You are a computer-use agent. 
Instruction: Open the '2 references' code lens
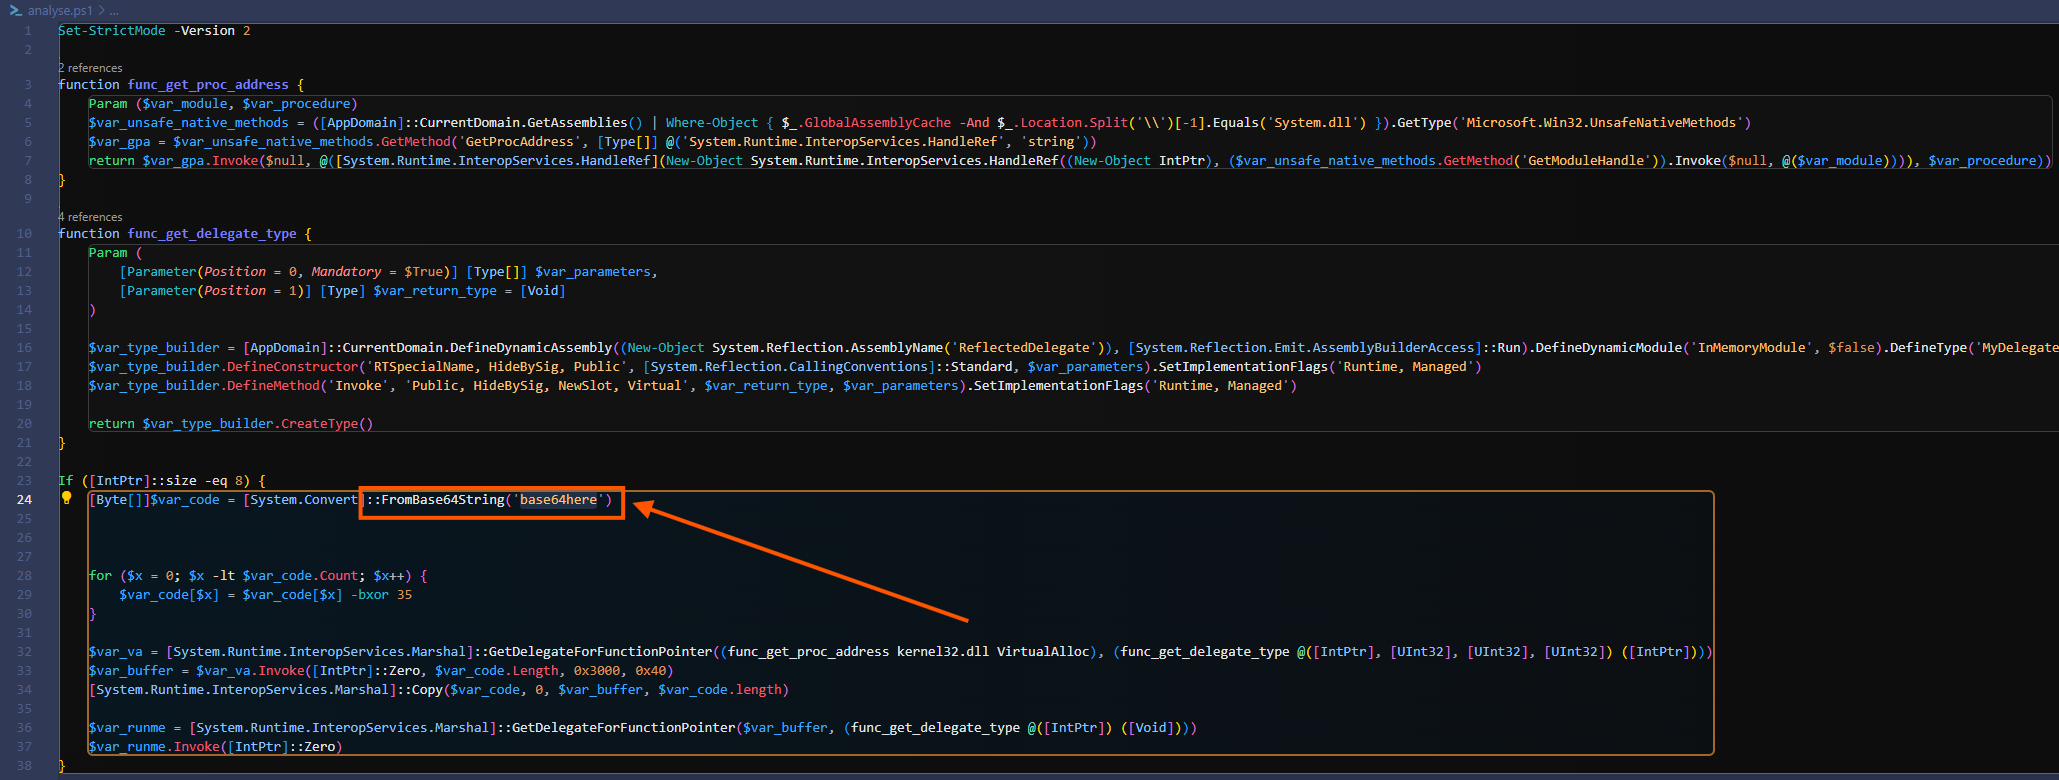(90, 68)
